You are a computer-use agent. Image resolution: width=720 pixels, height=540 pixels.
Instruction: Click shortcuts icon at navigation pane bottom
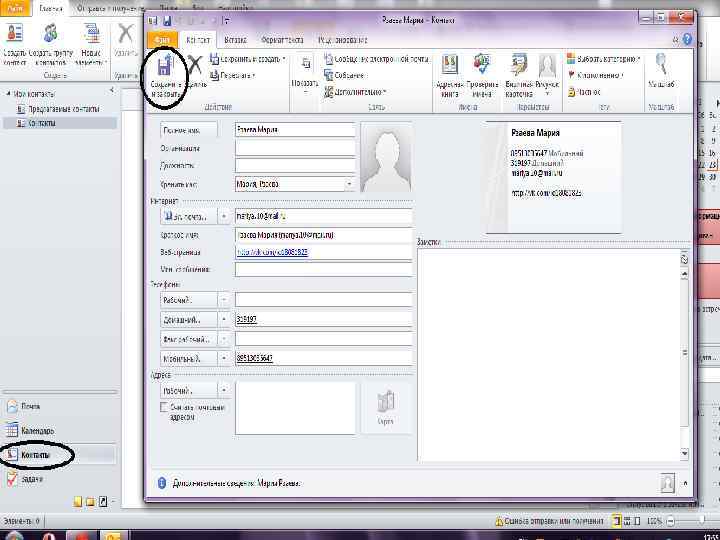pos(103,502)
